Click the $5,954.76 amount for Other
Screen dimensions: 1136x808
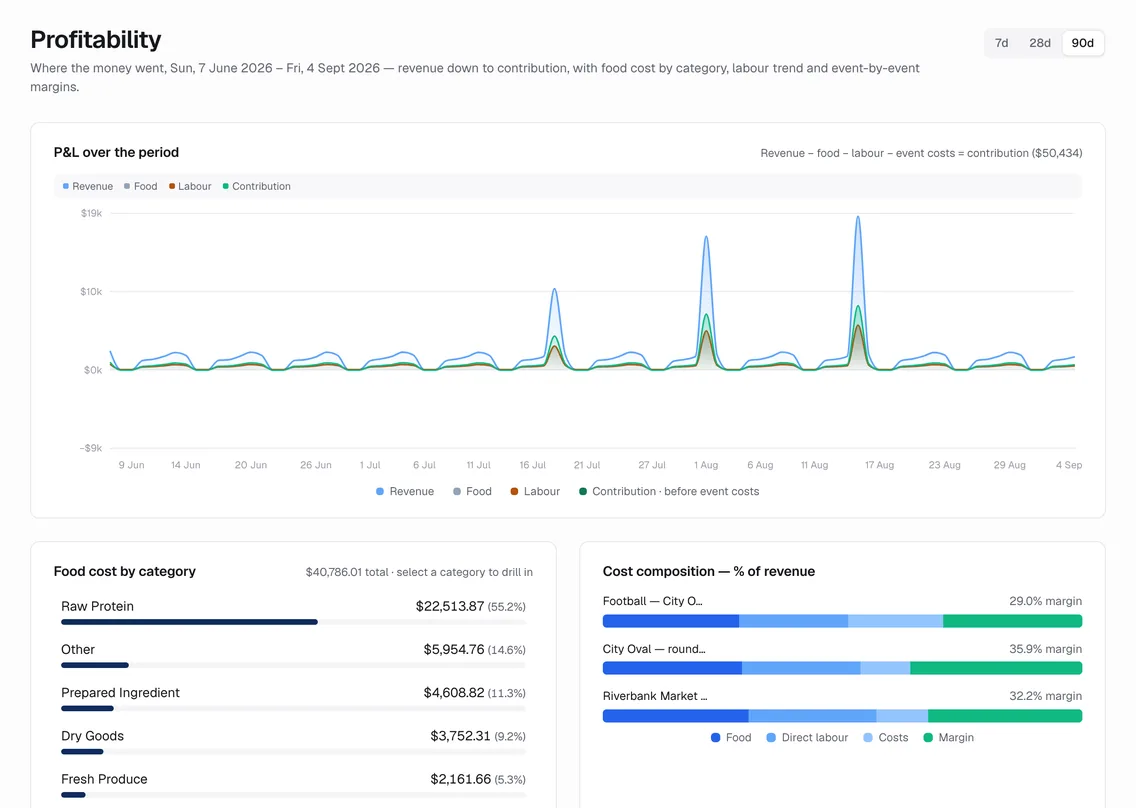point(454,649)
